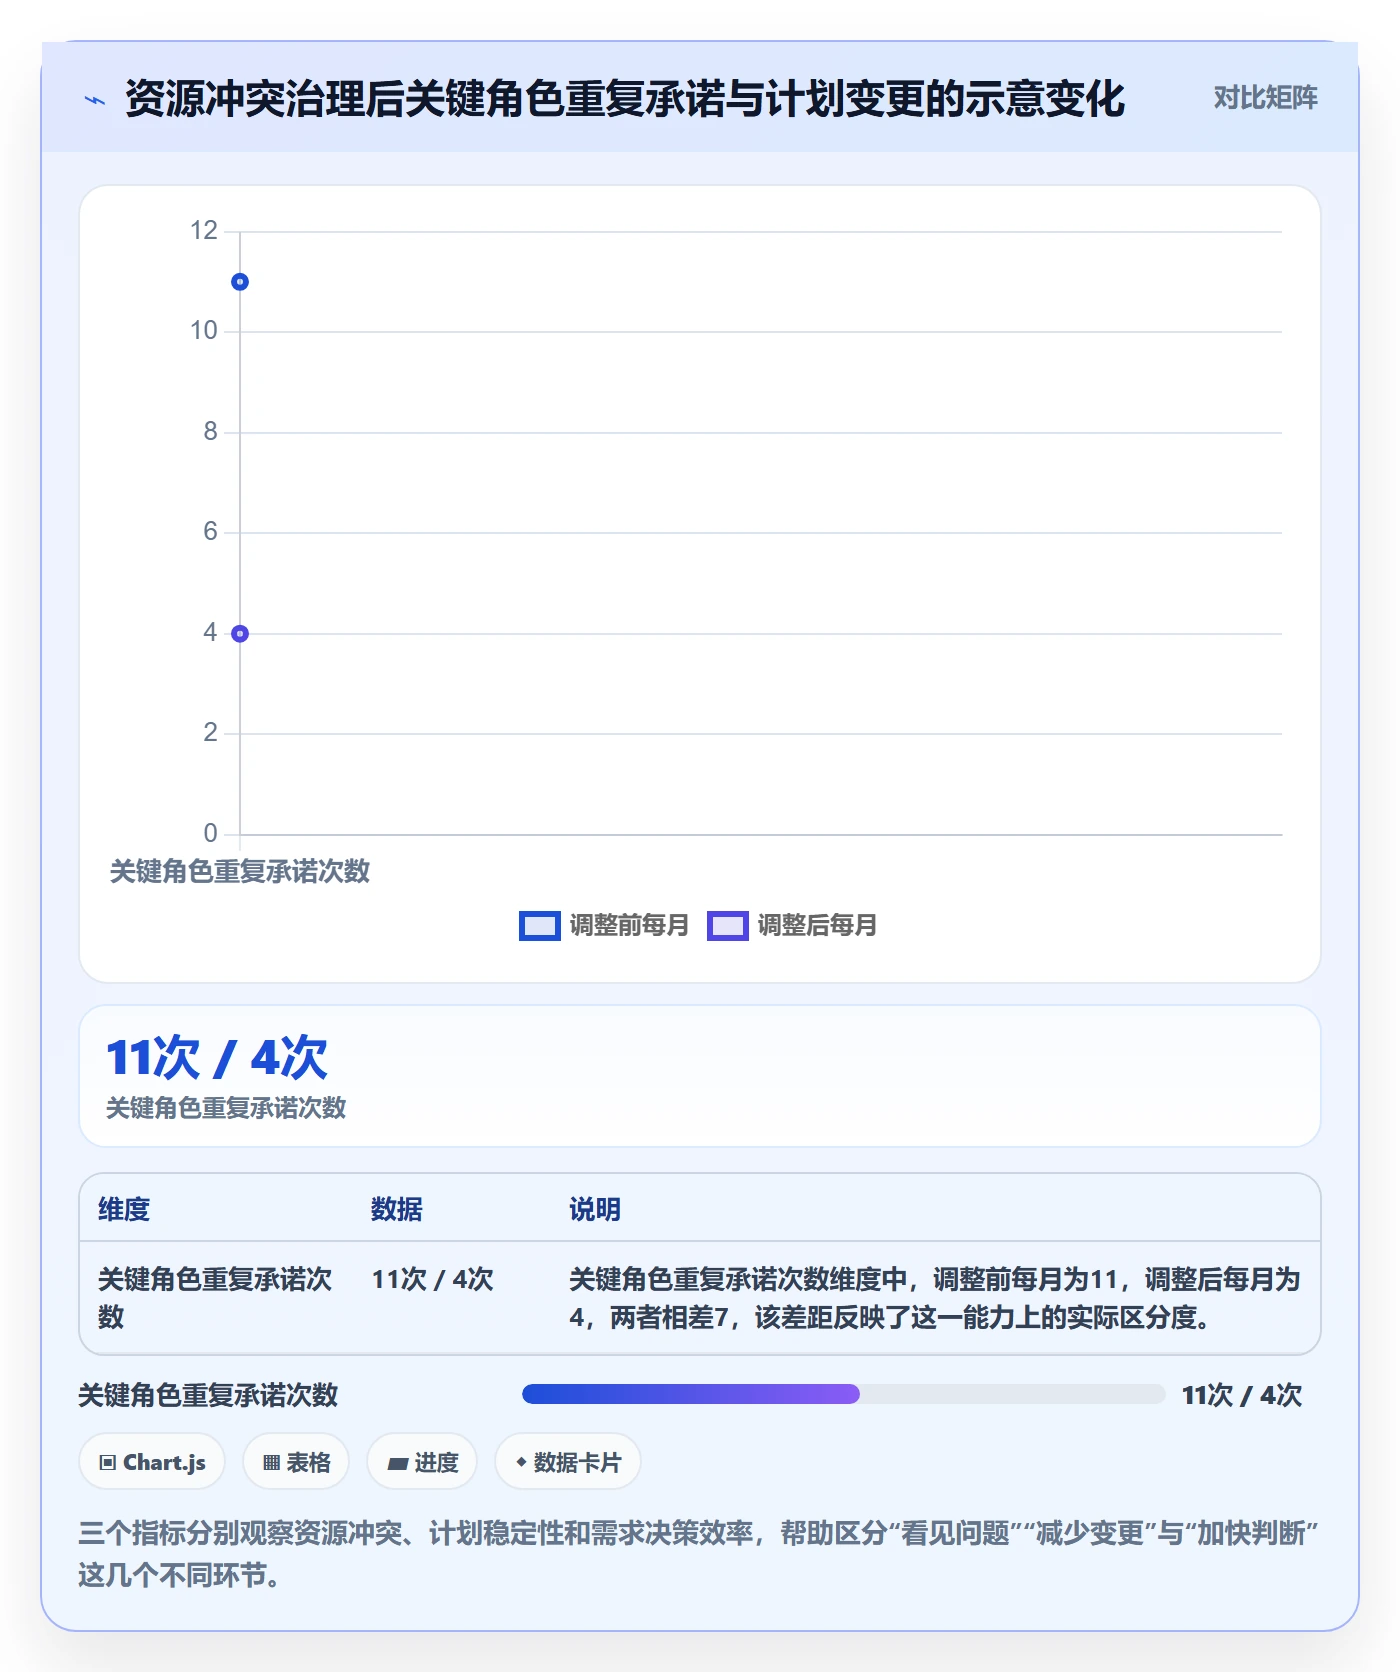
Task: Click the 11次 / 4次 value beside the progress bar
Action: [x=1242, y=1395]
